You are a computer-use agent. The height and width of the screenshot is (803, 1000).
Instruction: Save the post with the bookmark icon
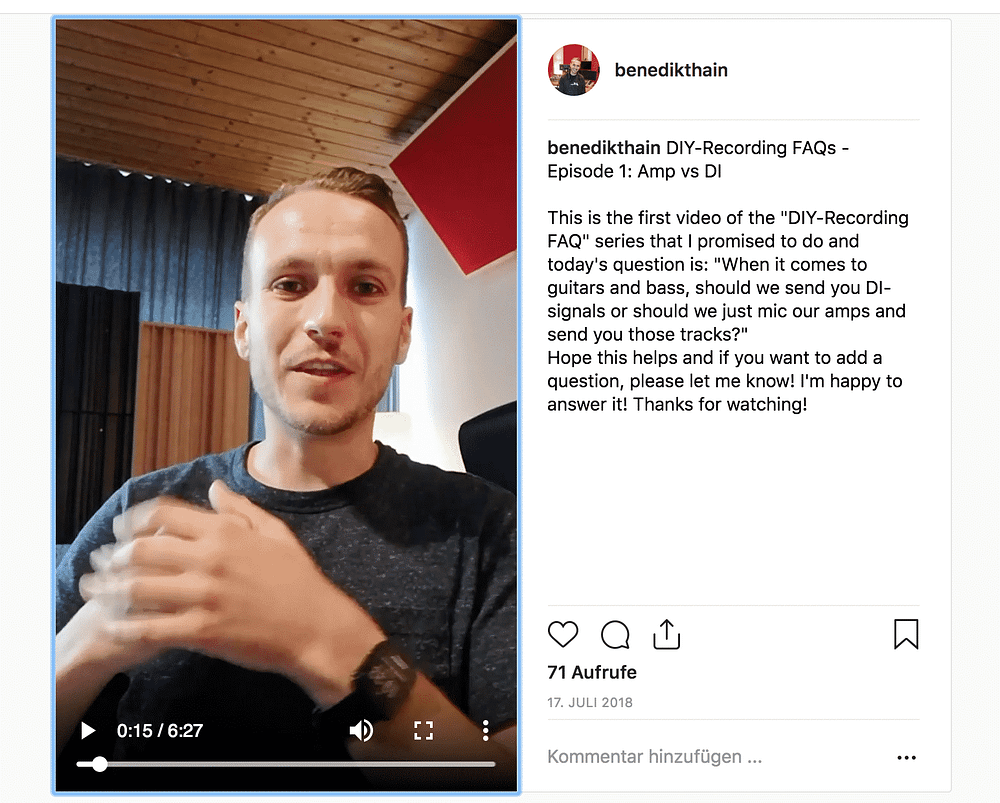[906, 634]
